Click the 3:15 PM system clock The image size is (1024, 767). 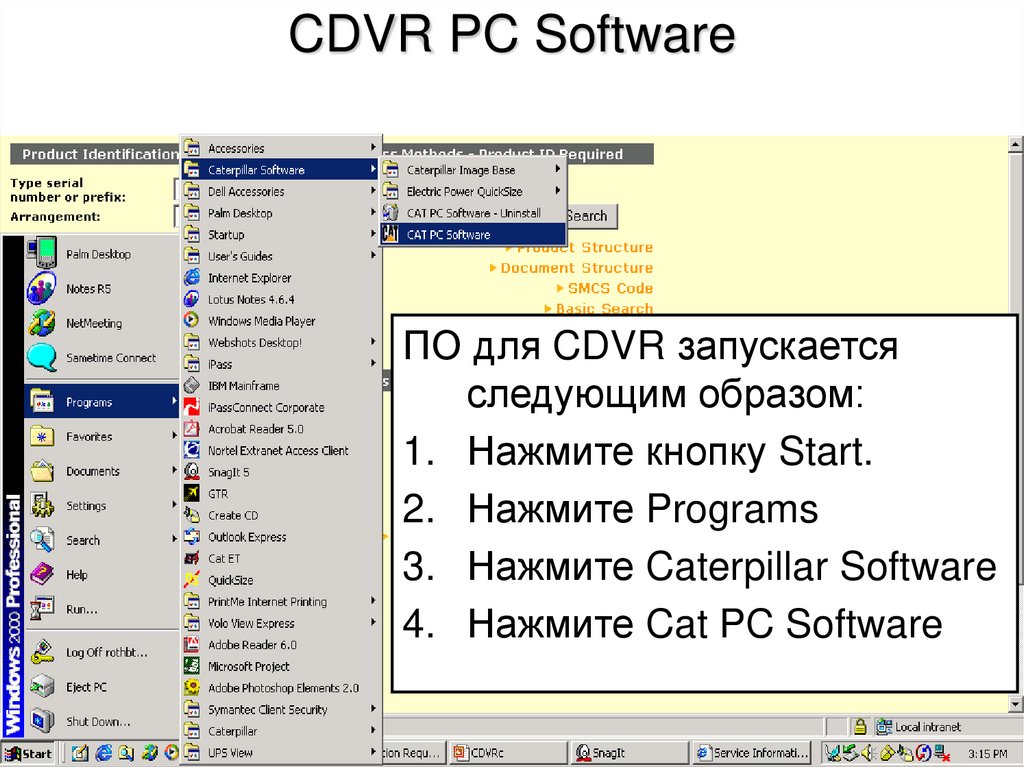coord(987,753)
